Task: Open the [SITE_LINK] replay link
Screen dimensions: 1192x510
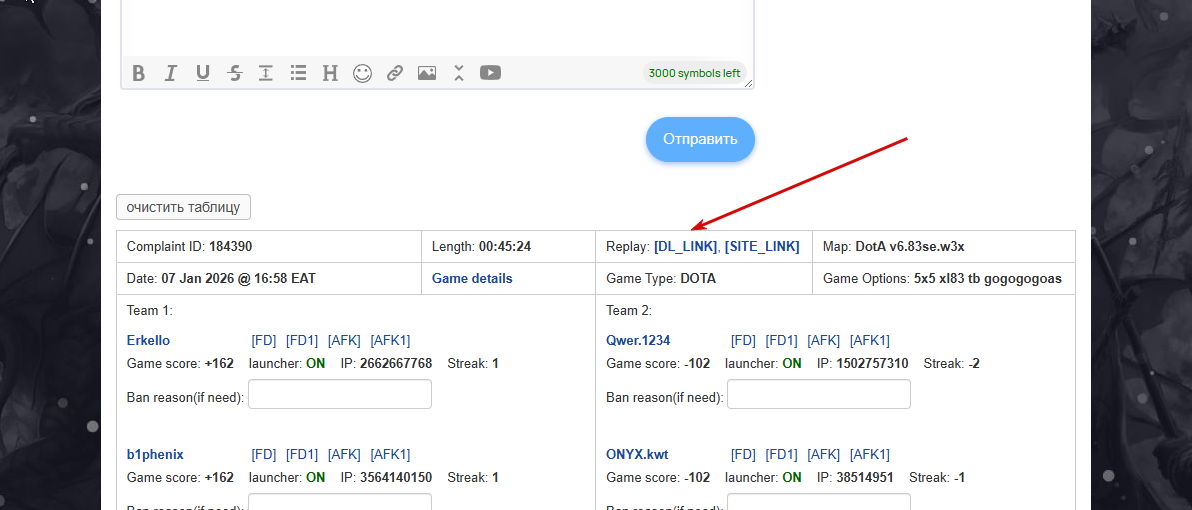Action: (x=762, y=246)
